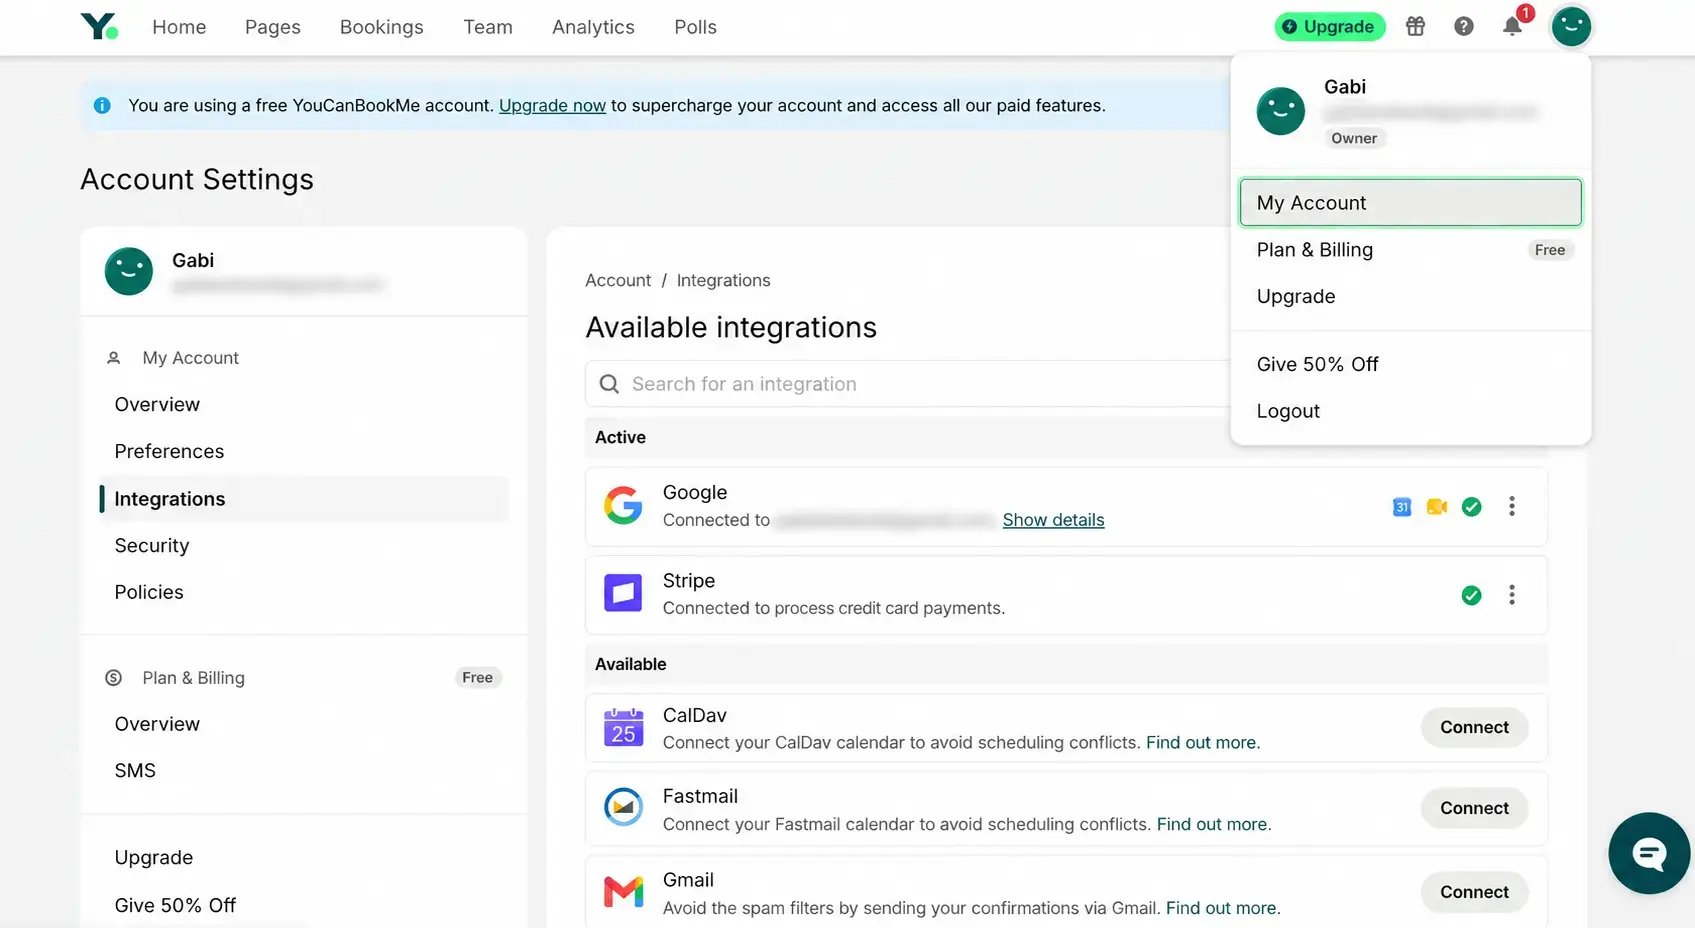Image resolution: width=1695 pixels, height=928 pixels.
Task: Click the Google integration logo
Action: pyautogui.click(x=623, y=506)
